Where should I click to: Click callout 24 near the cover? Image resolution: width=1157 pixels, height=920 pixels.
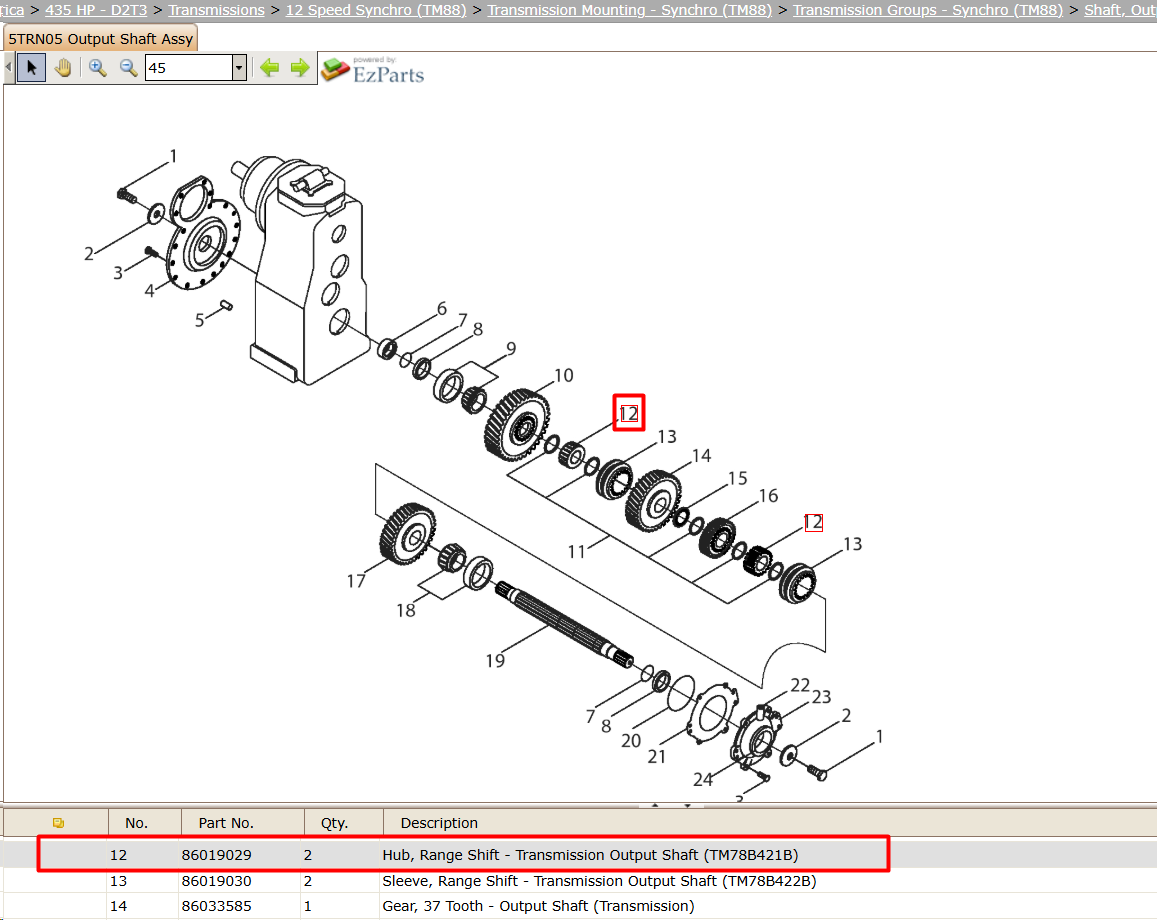point(702,780)
